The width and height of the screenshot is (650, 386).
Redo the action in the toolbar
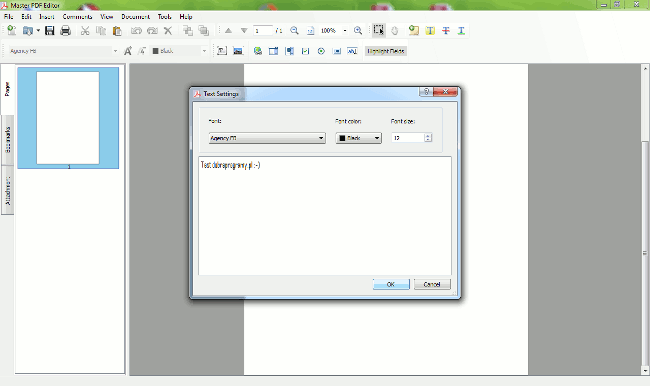tap(152, 30)
